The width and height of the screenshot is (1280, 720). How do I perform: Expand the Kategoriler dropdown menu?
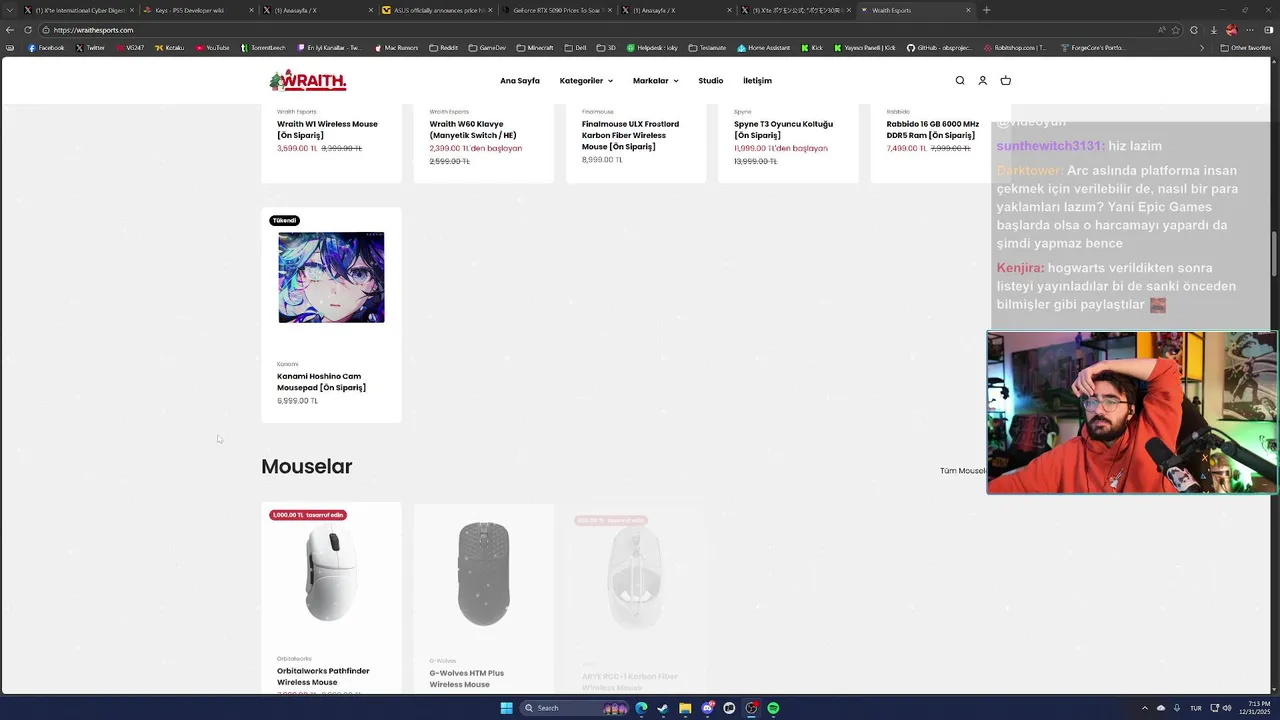[586, 81]
